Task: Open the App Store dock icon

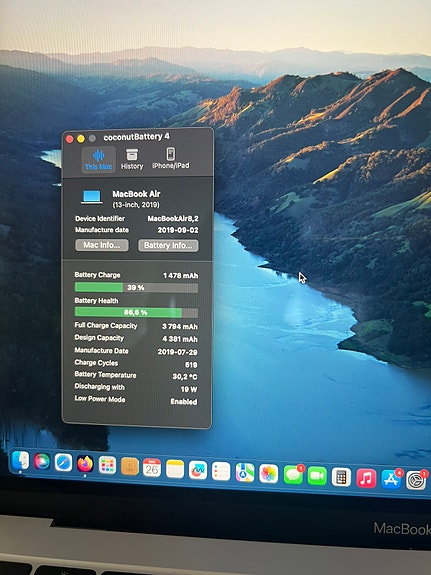Action: tap(391, 479)
